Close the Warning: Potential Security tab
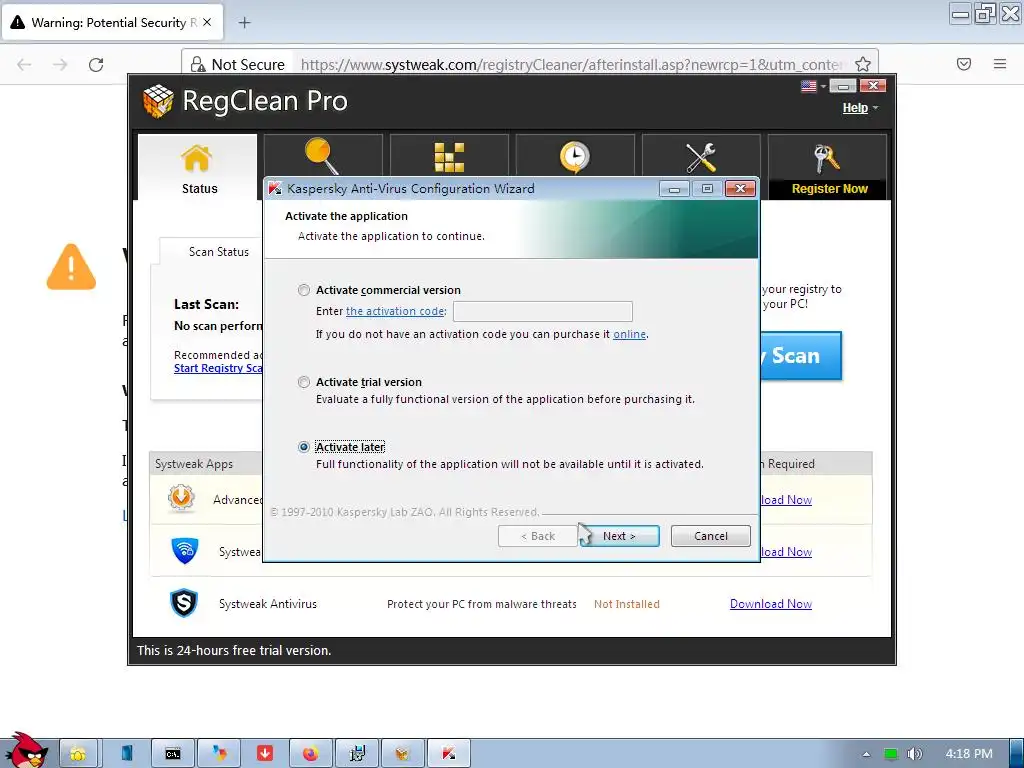 [x=207, y=22]
